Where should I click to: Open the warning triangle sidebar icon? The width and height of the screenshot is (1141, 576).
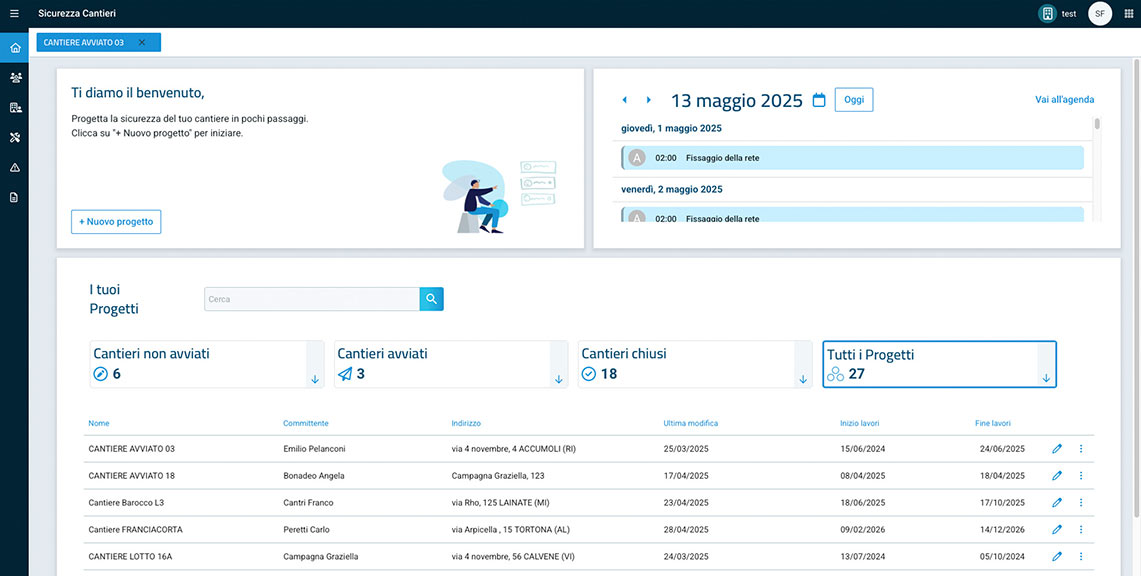click(15, 167)
